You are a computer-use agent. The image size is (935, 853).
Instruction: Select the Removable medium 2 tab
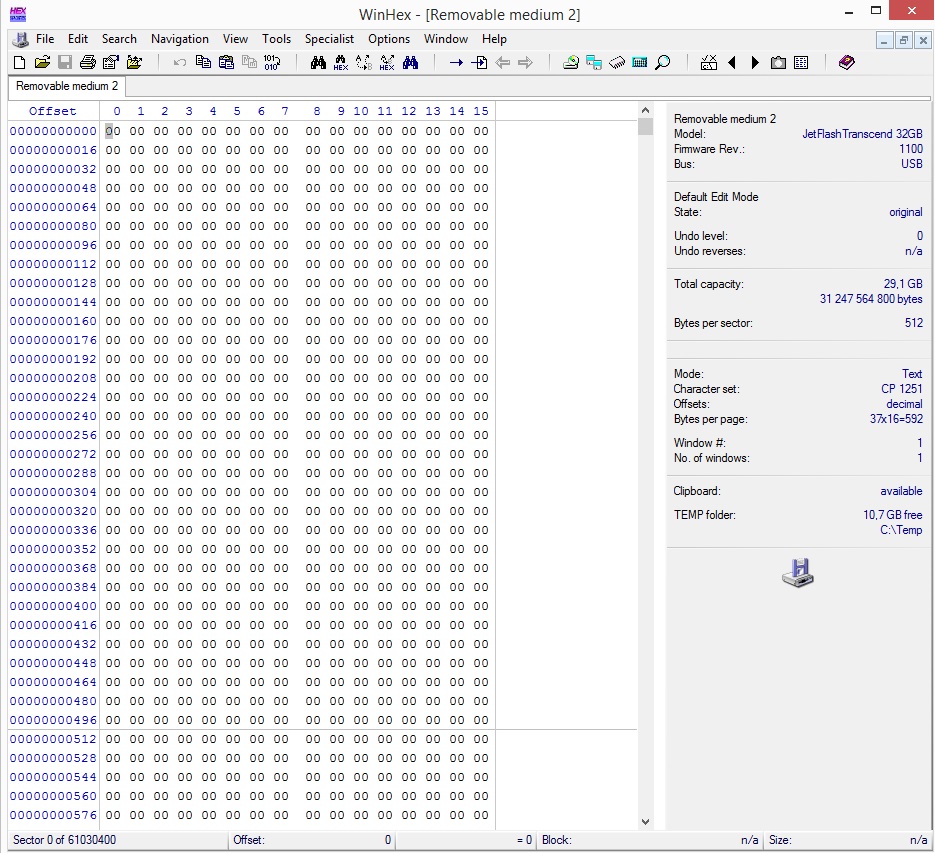67,86
